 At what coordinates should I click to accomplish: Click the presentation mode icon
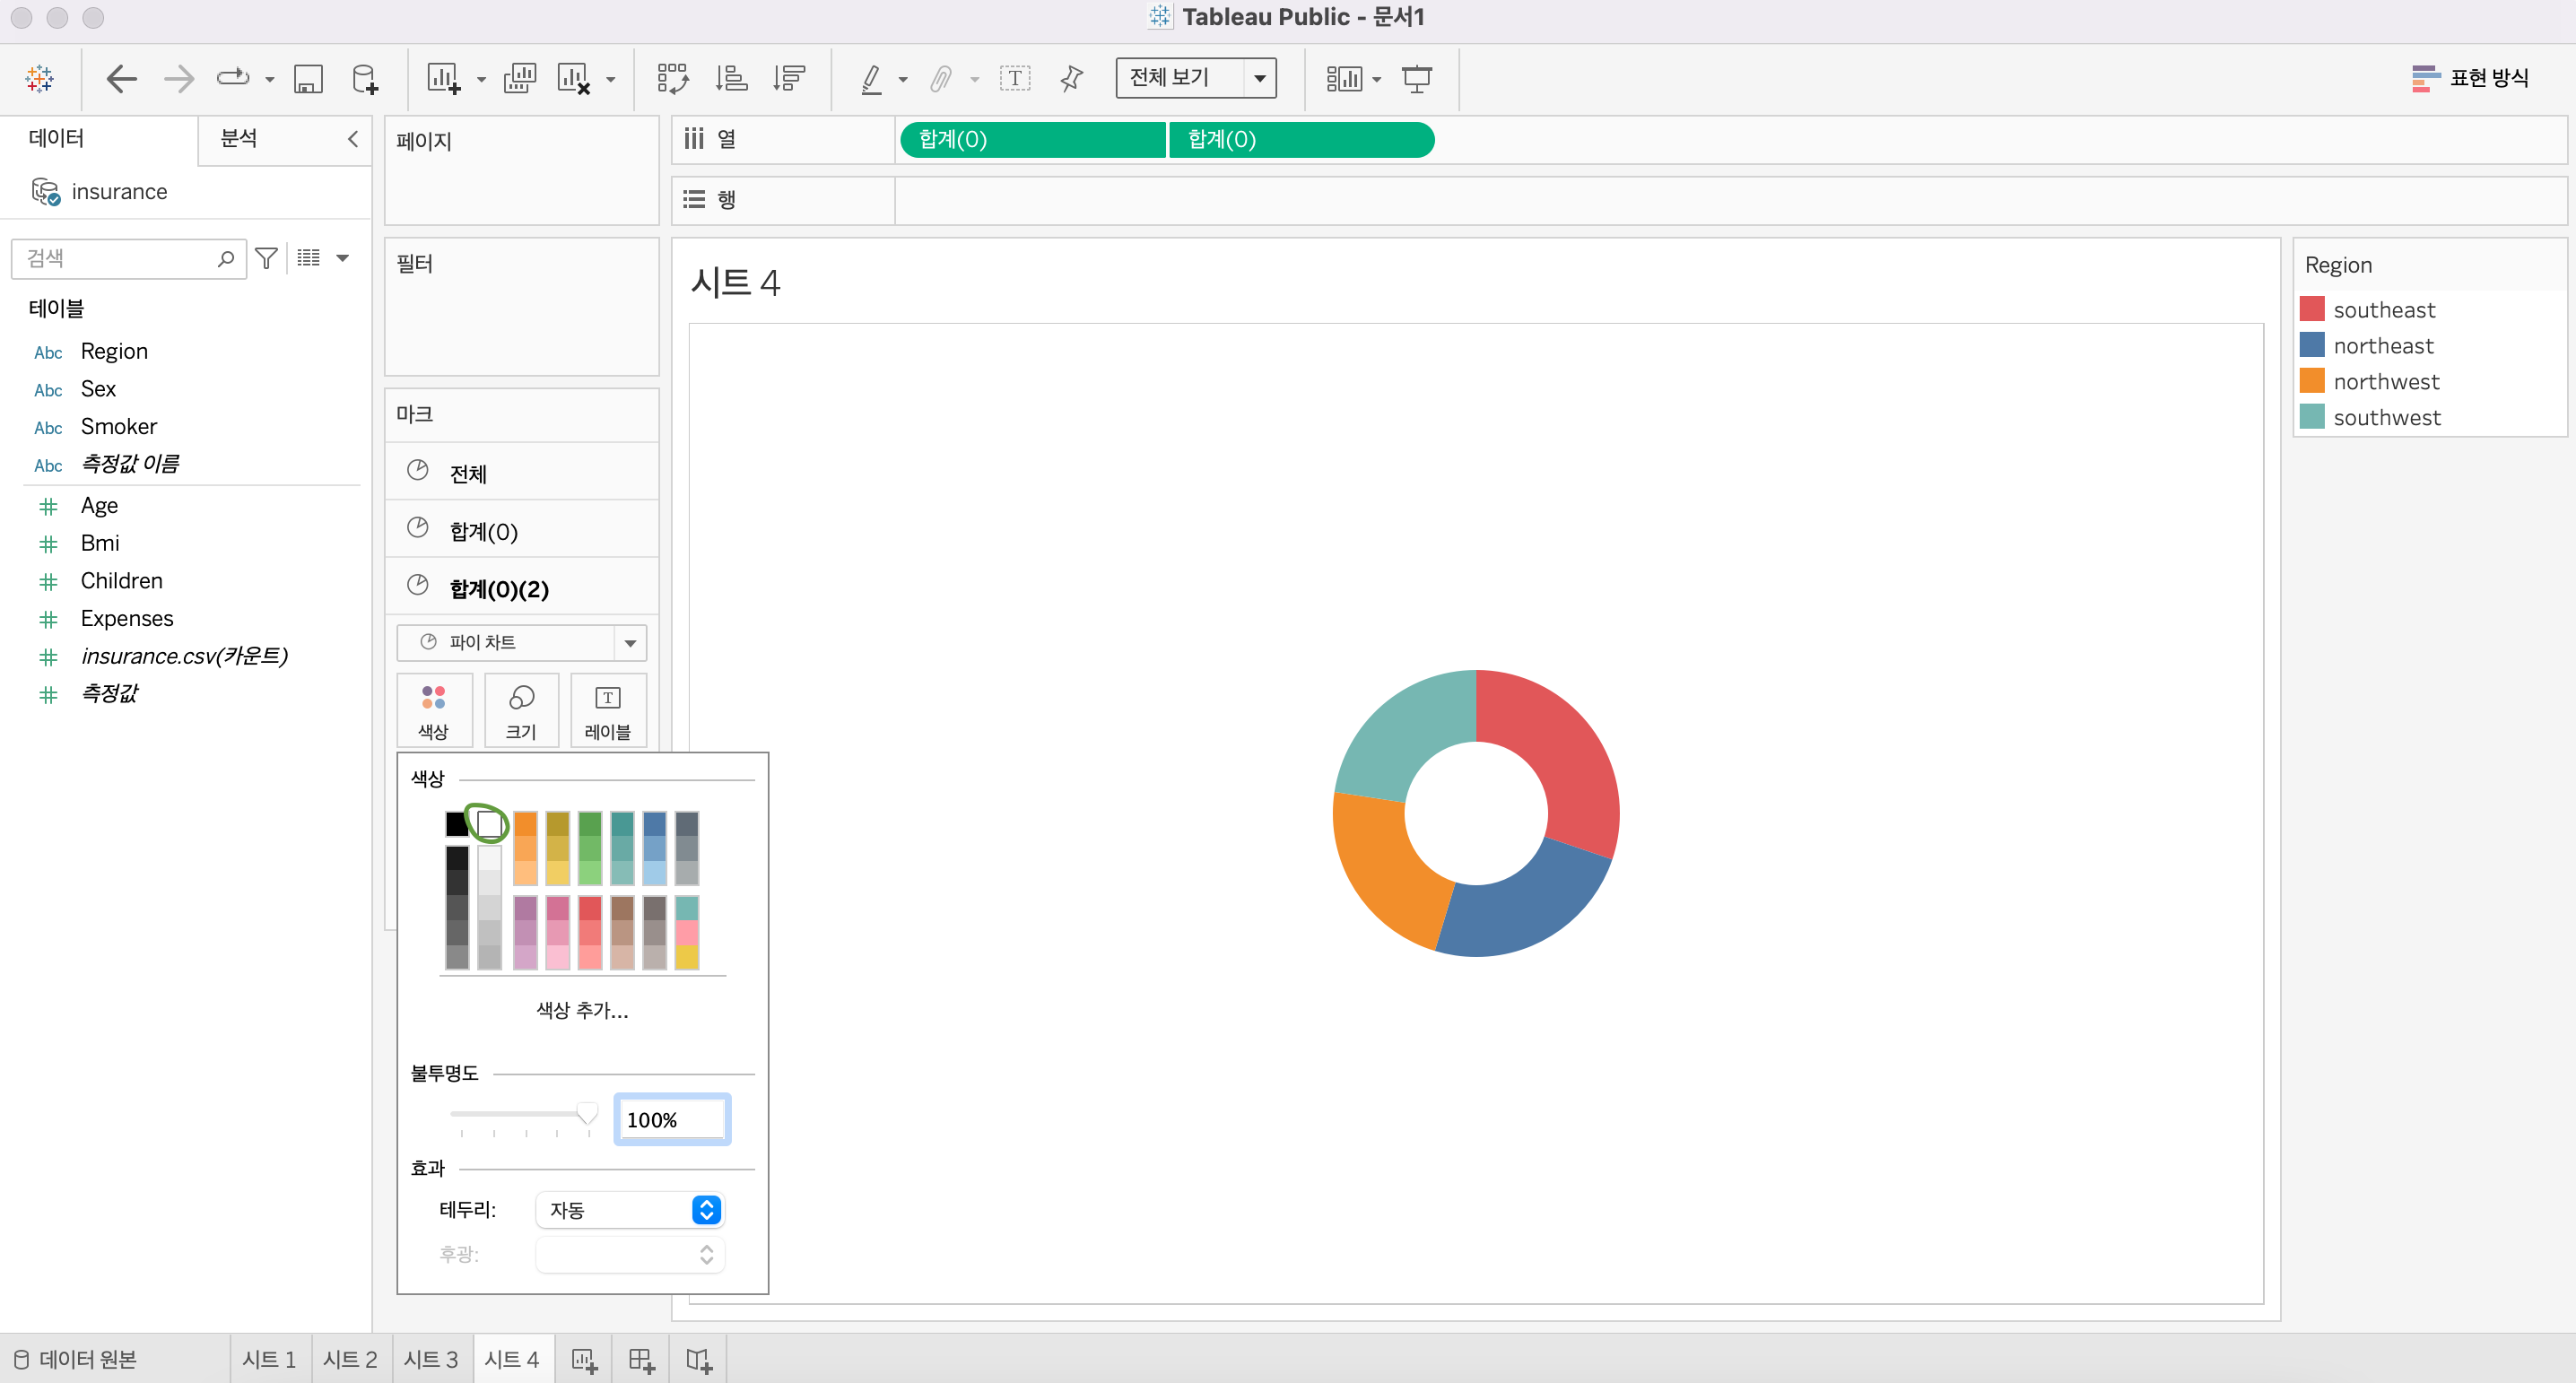coord(1416,78)
